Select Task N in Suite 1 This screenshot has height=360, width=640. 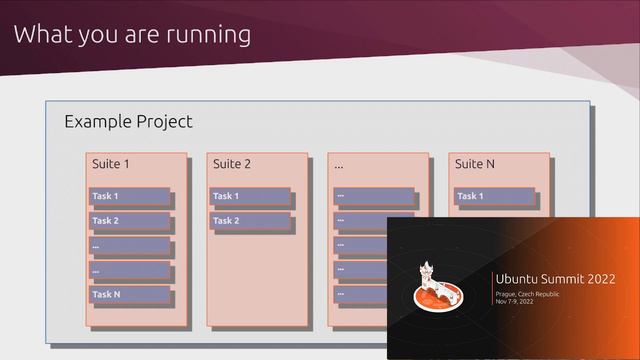[x=130, y=294]
